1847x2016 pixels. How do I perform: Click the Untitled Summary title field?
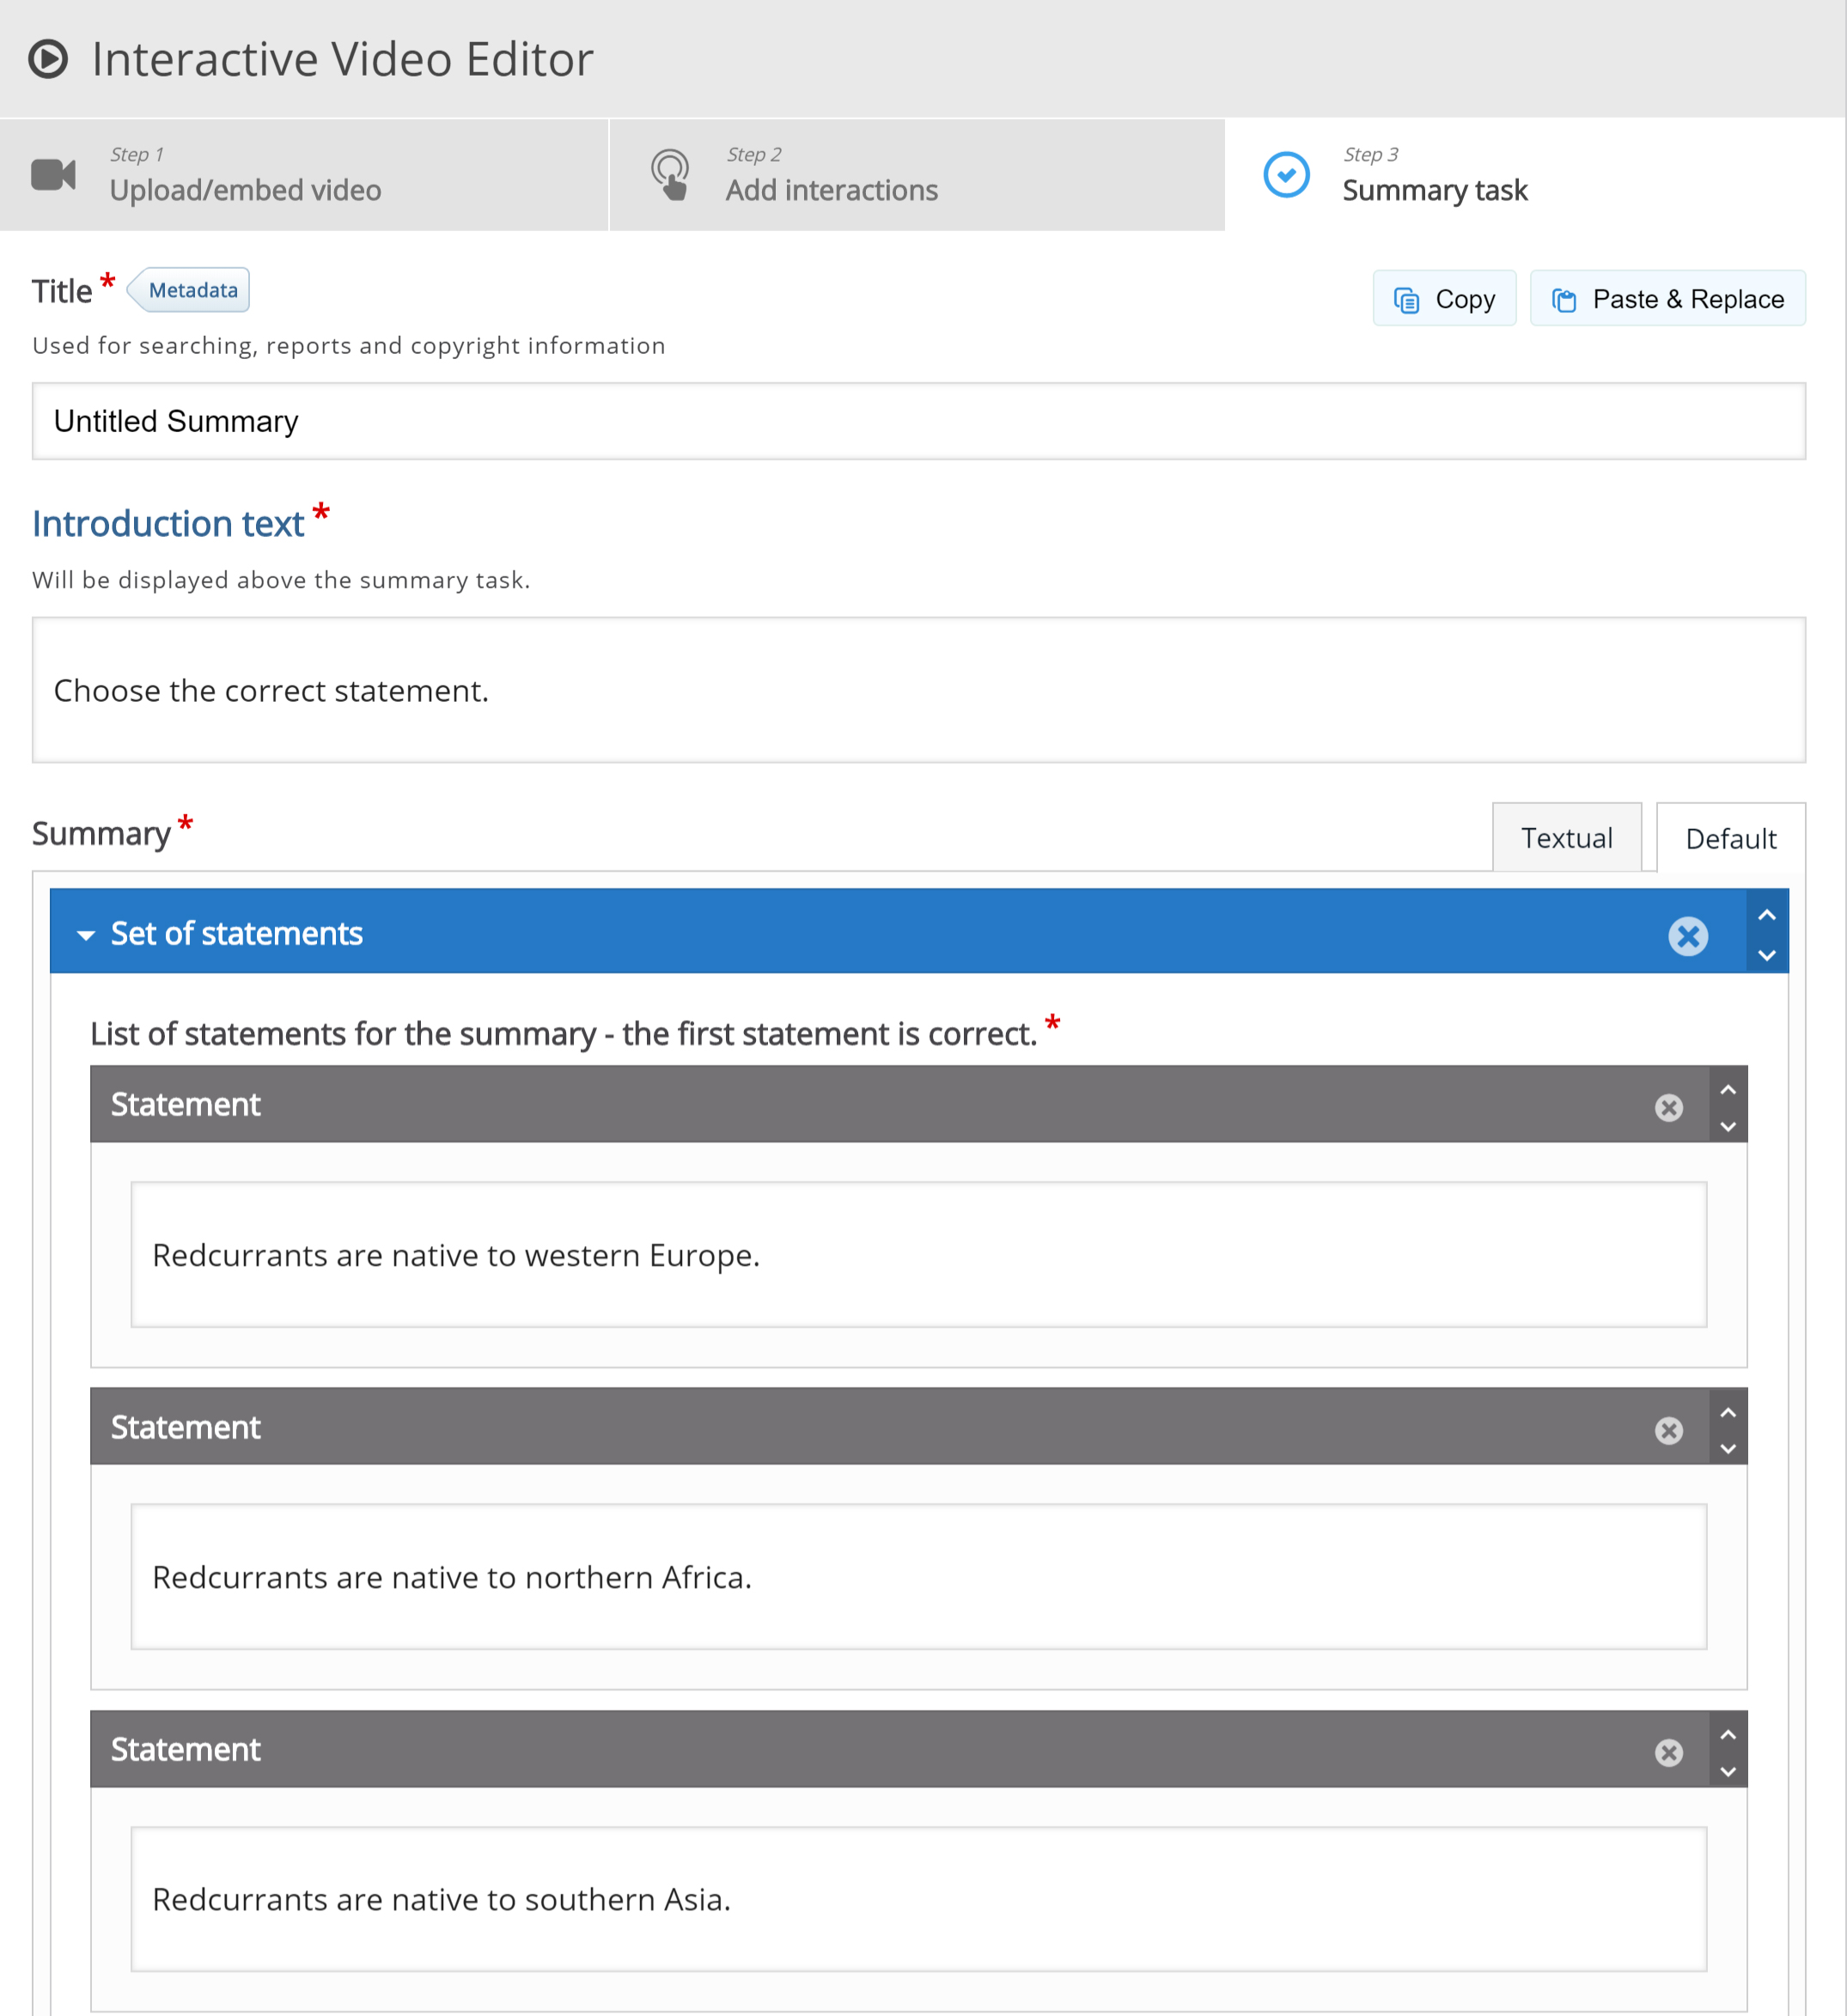point(919,421)
